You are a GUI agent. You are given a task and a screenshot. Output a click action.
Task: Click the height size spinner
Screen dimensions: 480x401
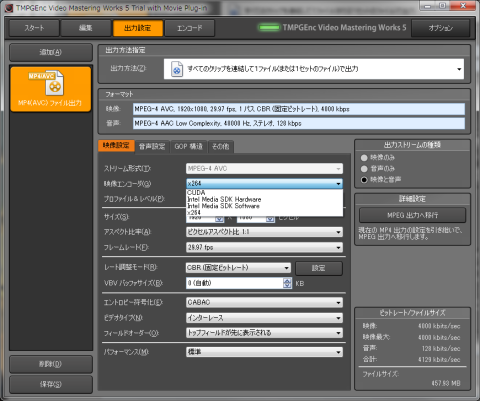270,219
